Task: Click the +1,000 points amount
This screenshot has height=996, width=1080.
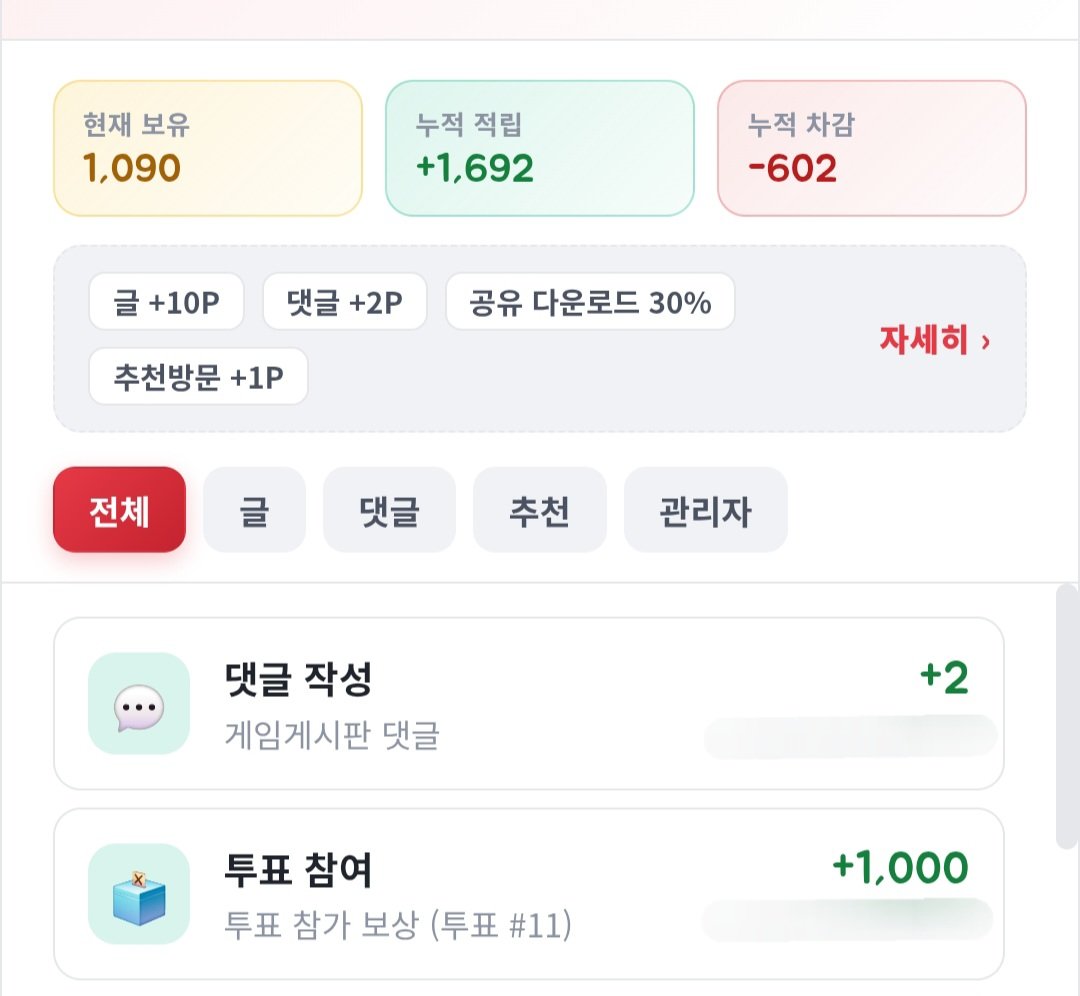Action: coord(900,867)
